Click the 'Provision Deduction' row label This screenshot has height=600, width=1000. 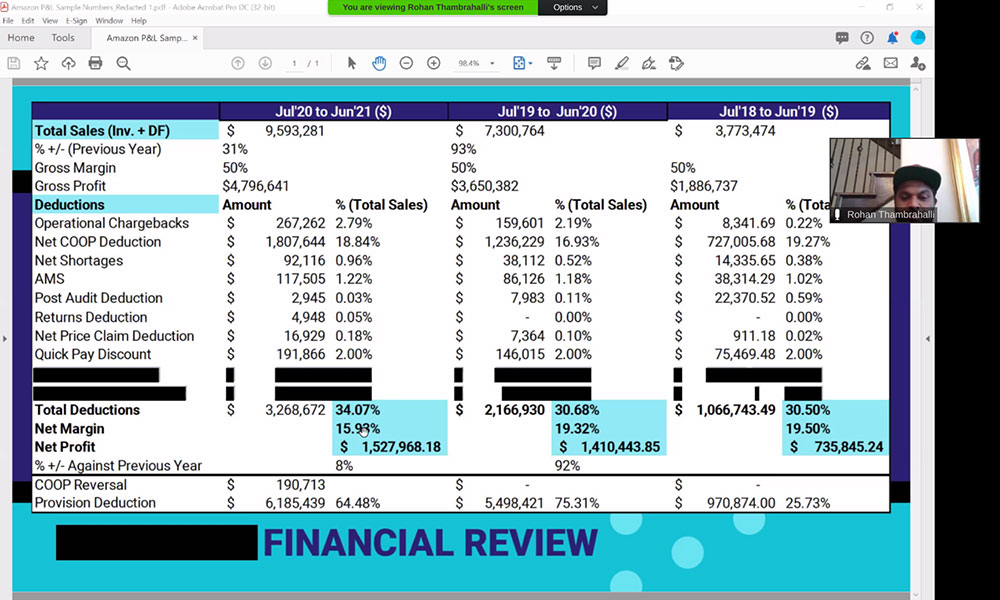95,502
